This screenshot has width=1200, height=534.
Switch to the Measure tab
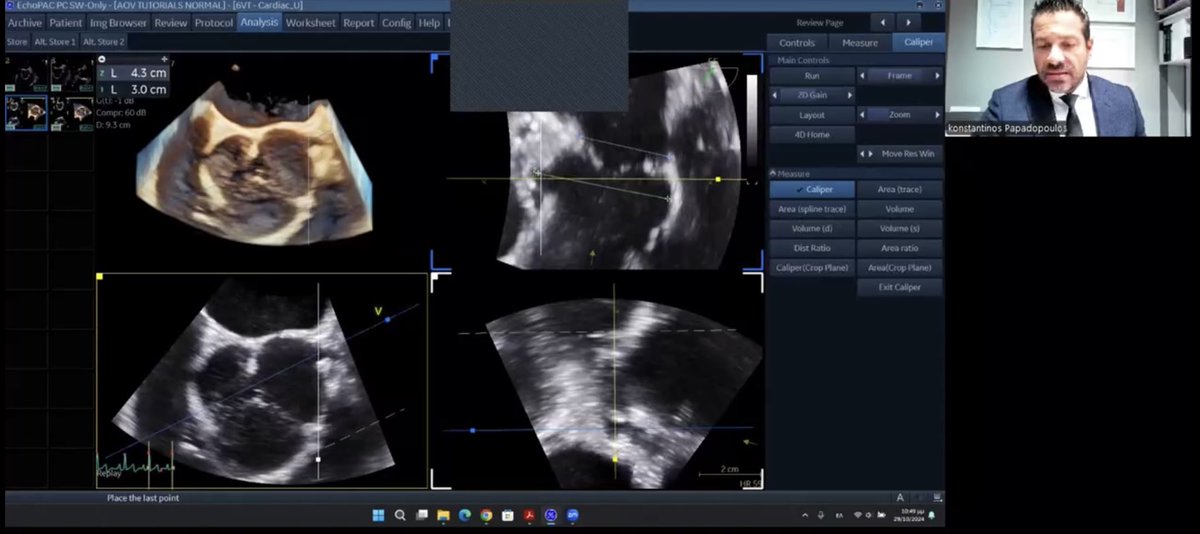[x=860, y=43]
